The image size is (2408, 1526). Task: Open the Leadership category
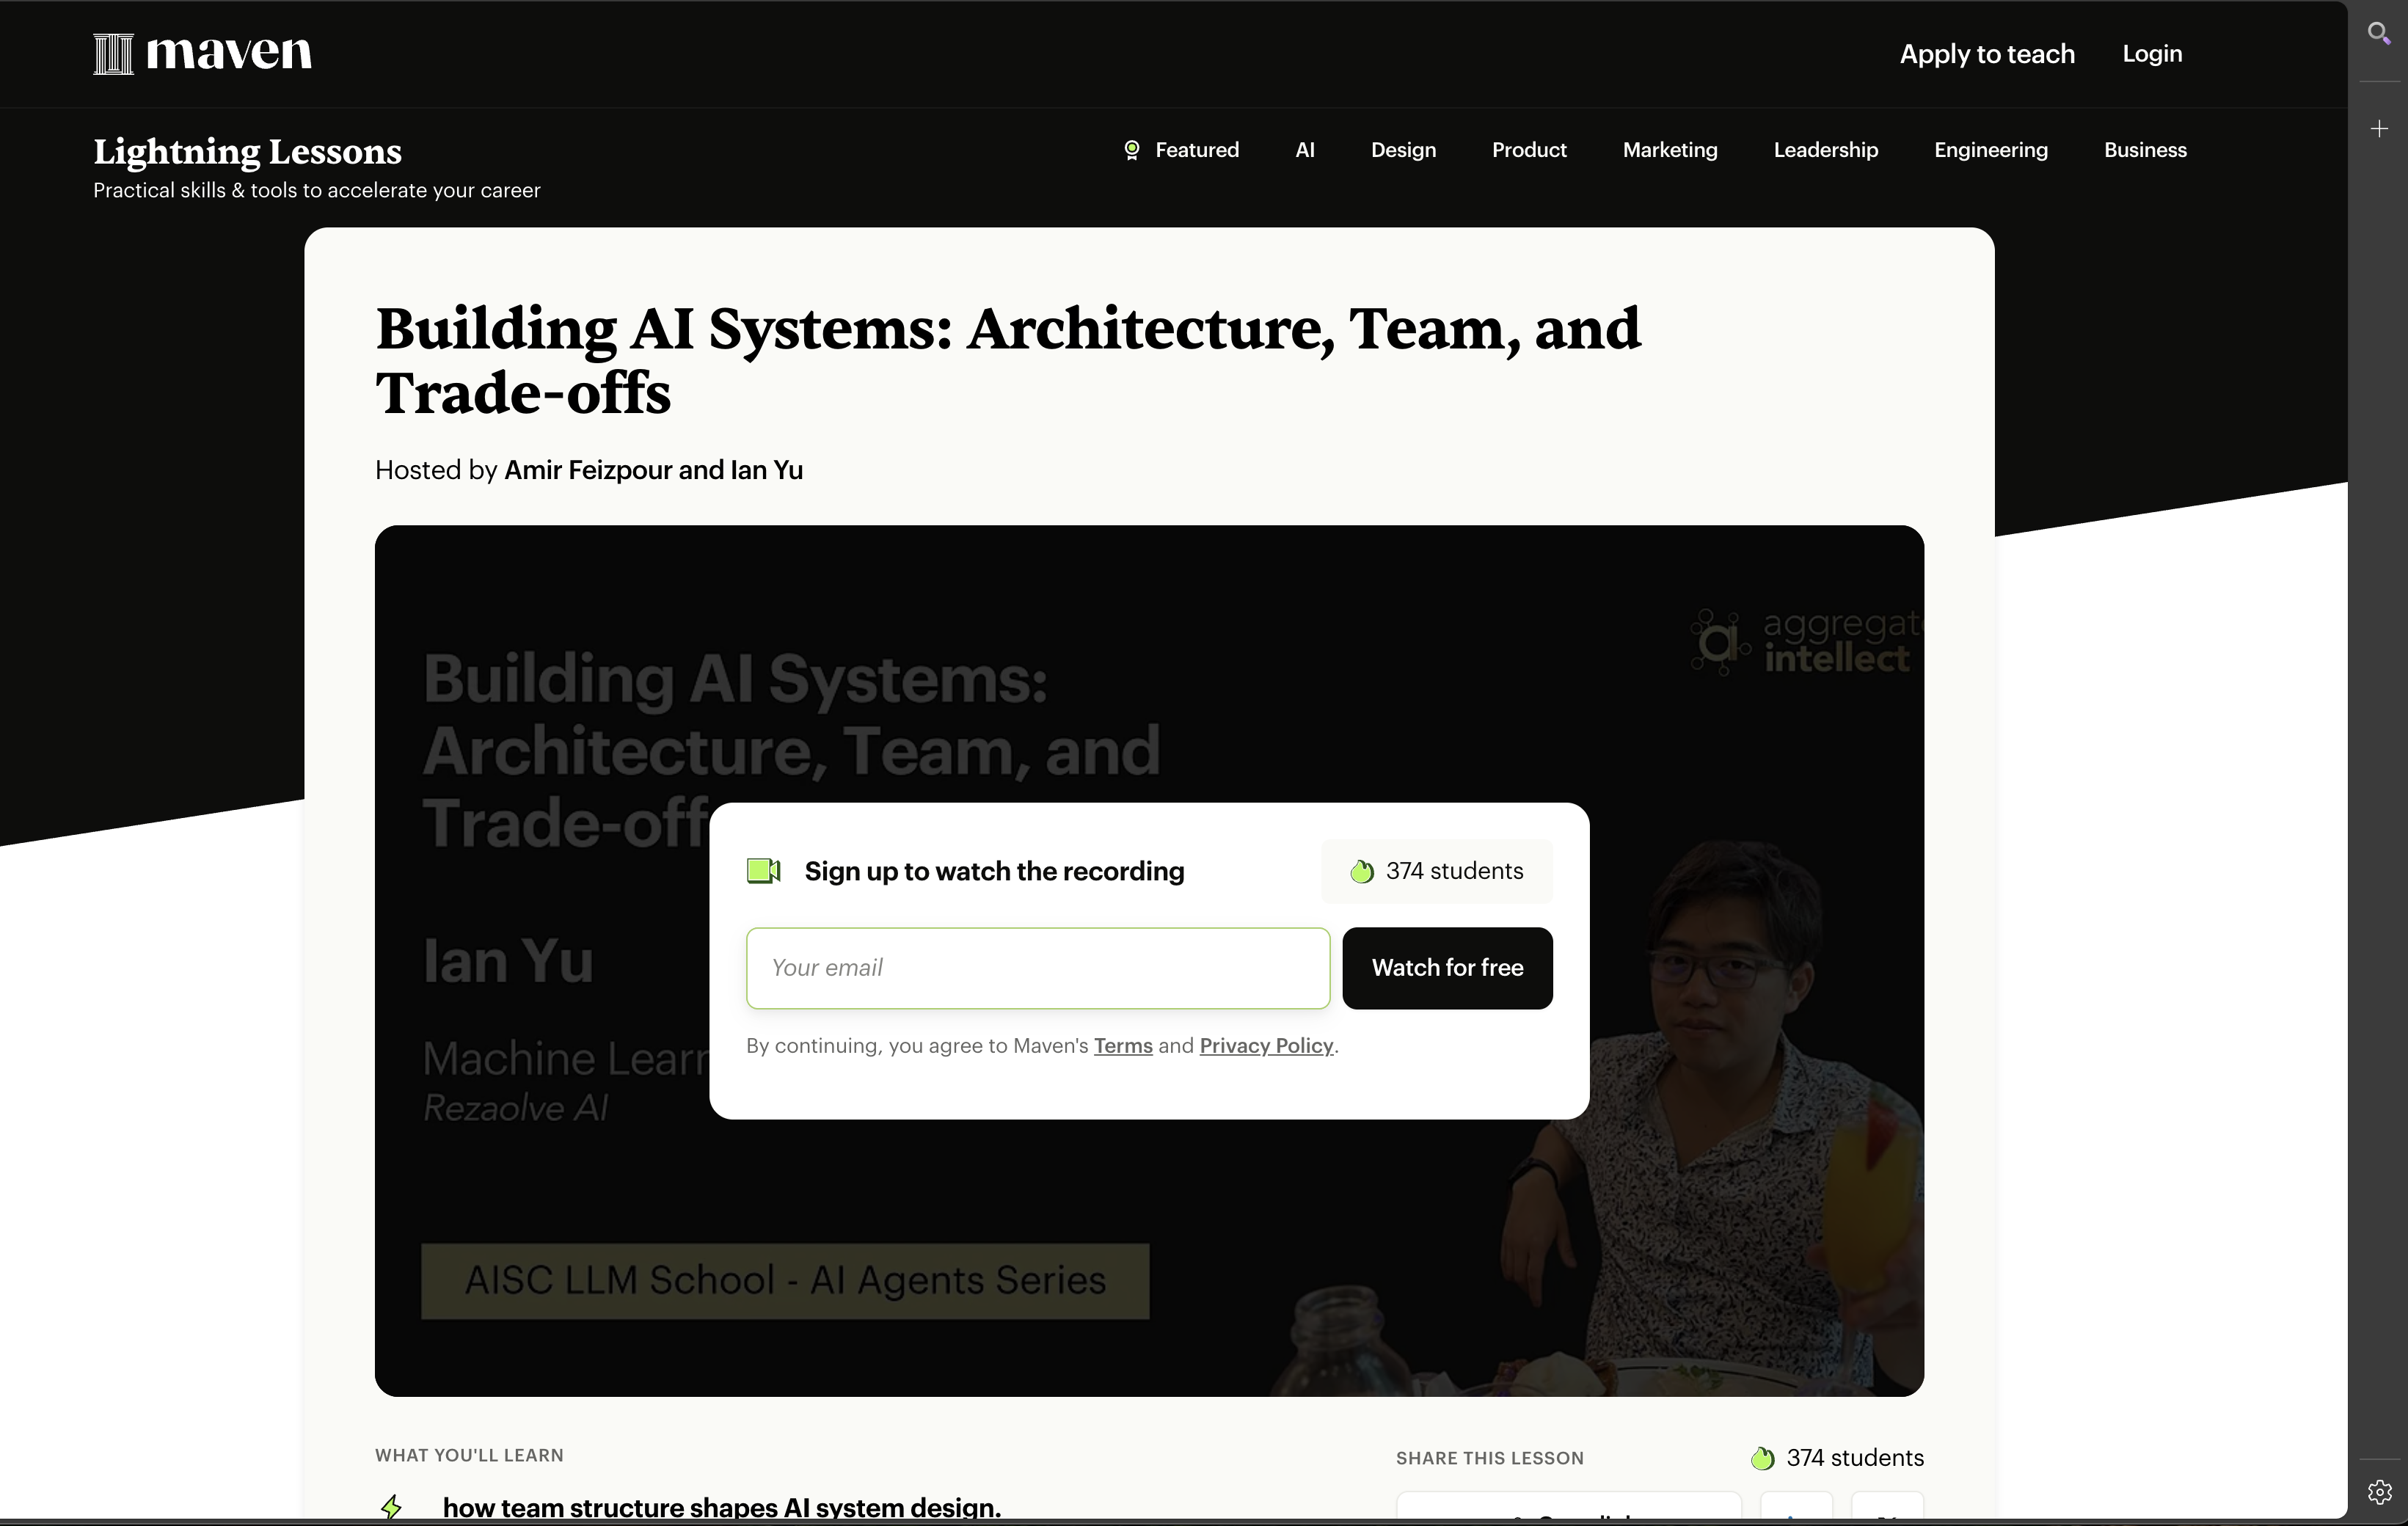point(1826,150)
